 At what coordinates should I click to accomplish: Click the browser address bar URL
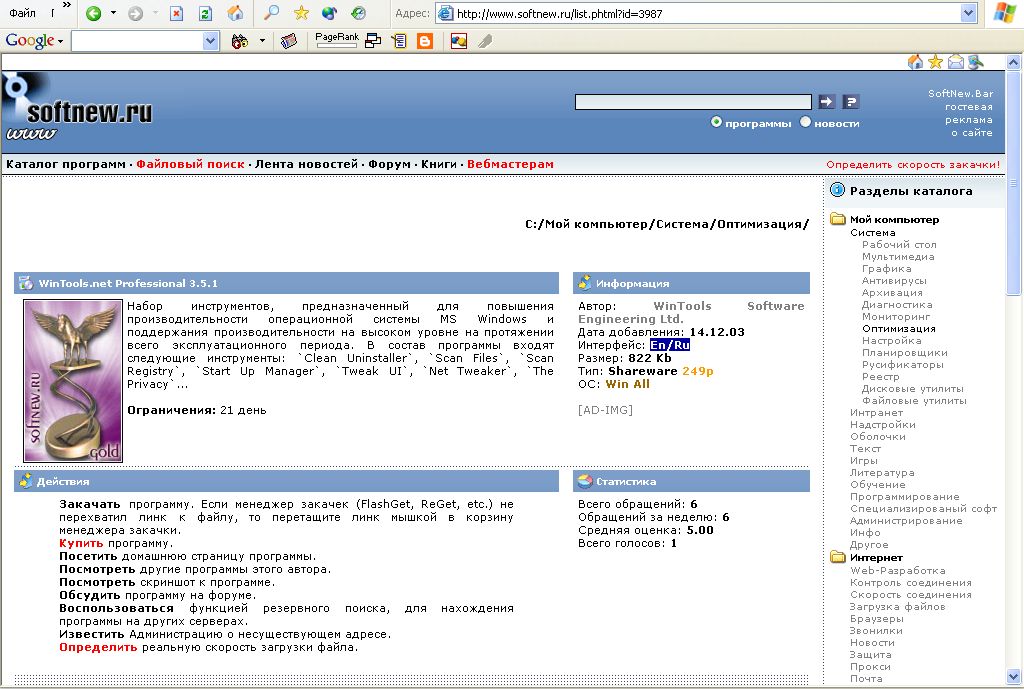point(559,13)
